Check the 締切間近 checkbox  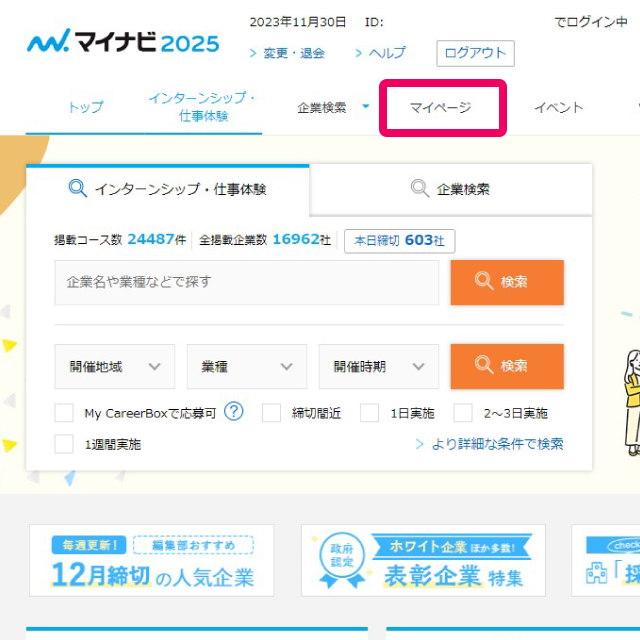click(271, 413)
